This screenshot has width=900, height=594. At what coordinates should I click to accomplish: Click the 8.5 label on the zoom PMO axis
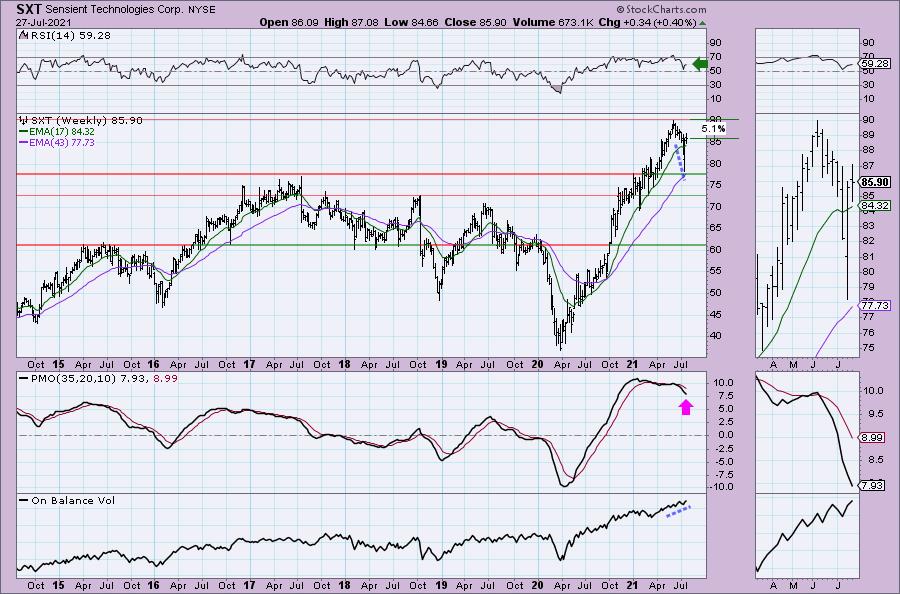(x=875, y=460)
